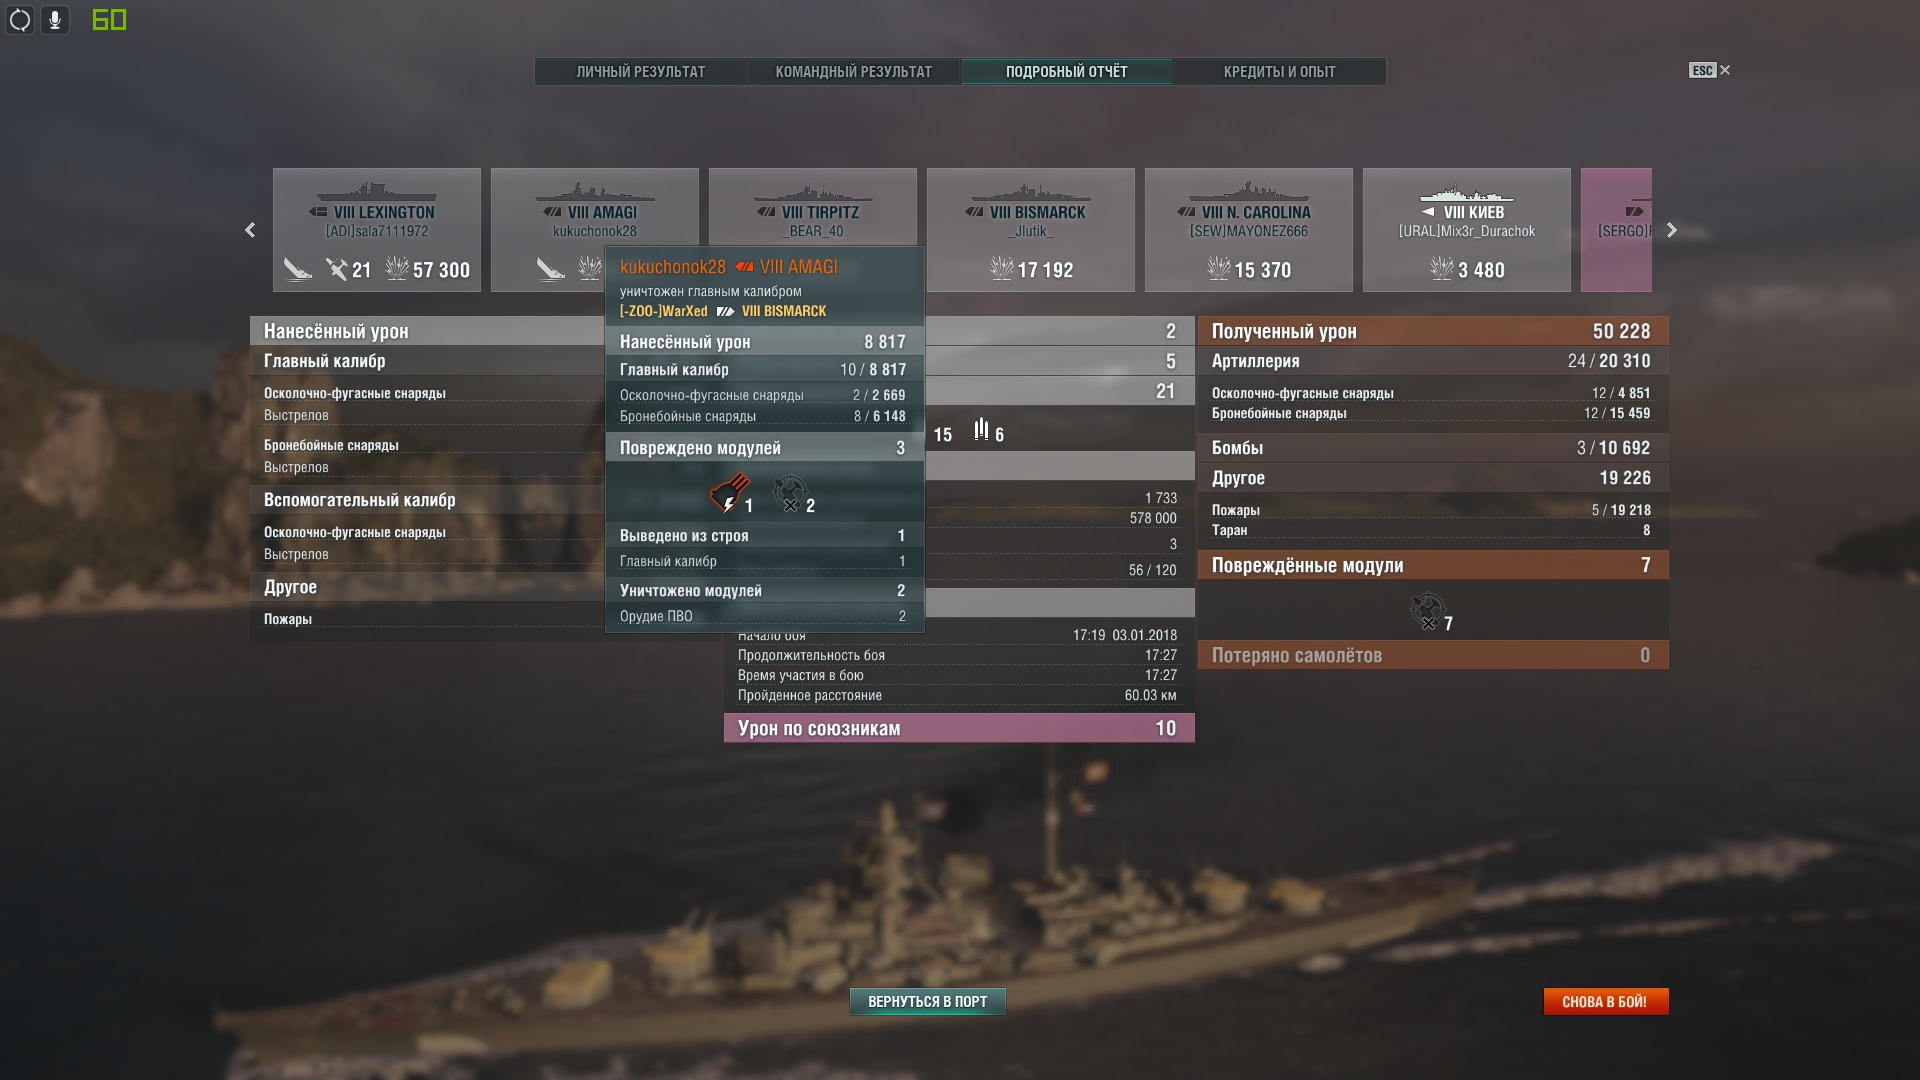Image resolution: width=1920 pixels, height=1080 pixels.
Task: Click the AA gun icon in Amagi tooltip
Action: click(x=790, y=493)
